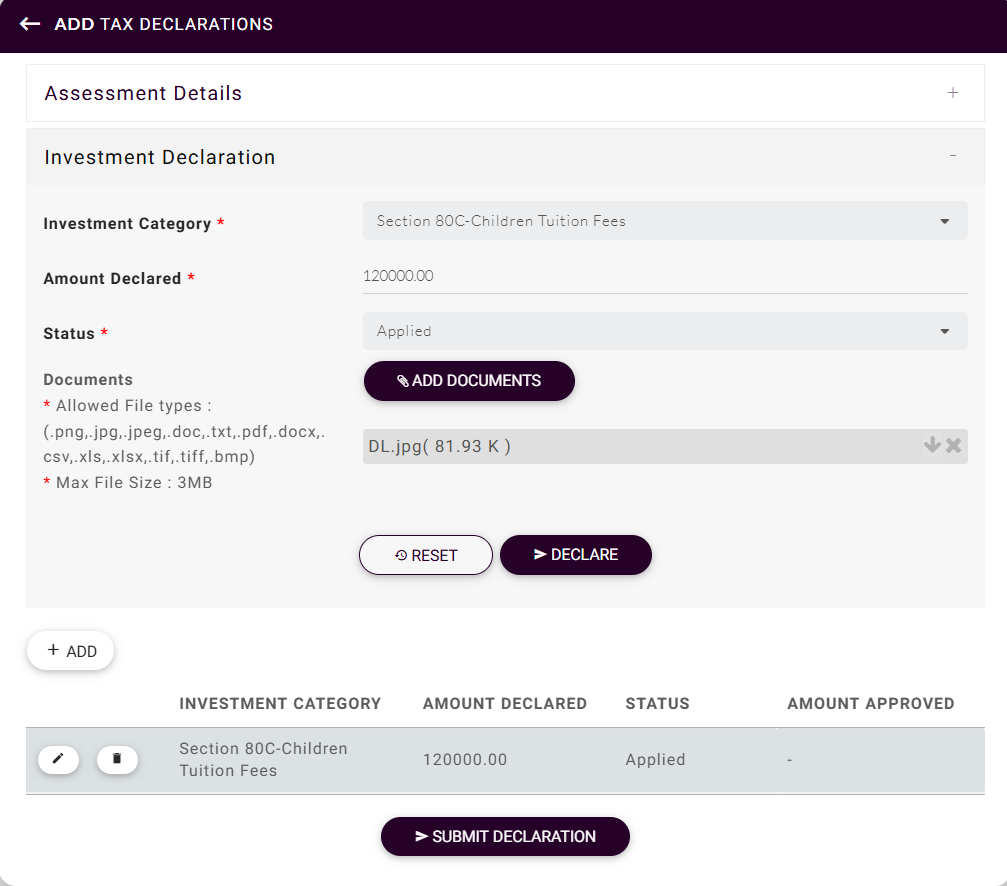Click trash delete icon in table row
1007x886 pixels.
click(x=117, y=760)
